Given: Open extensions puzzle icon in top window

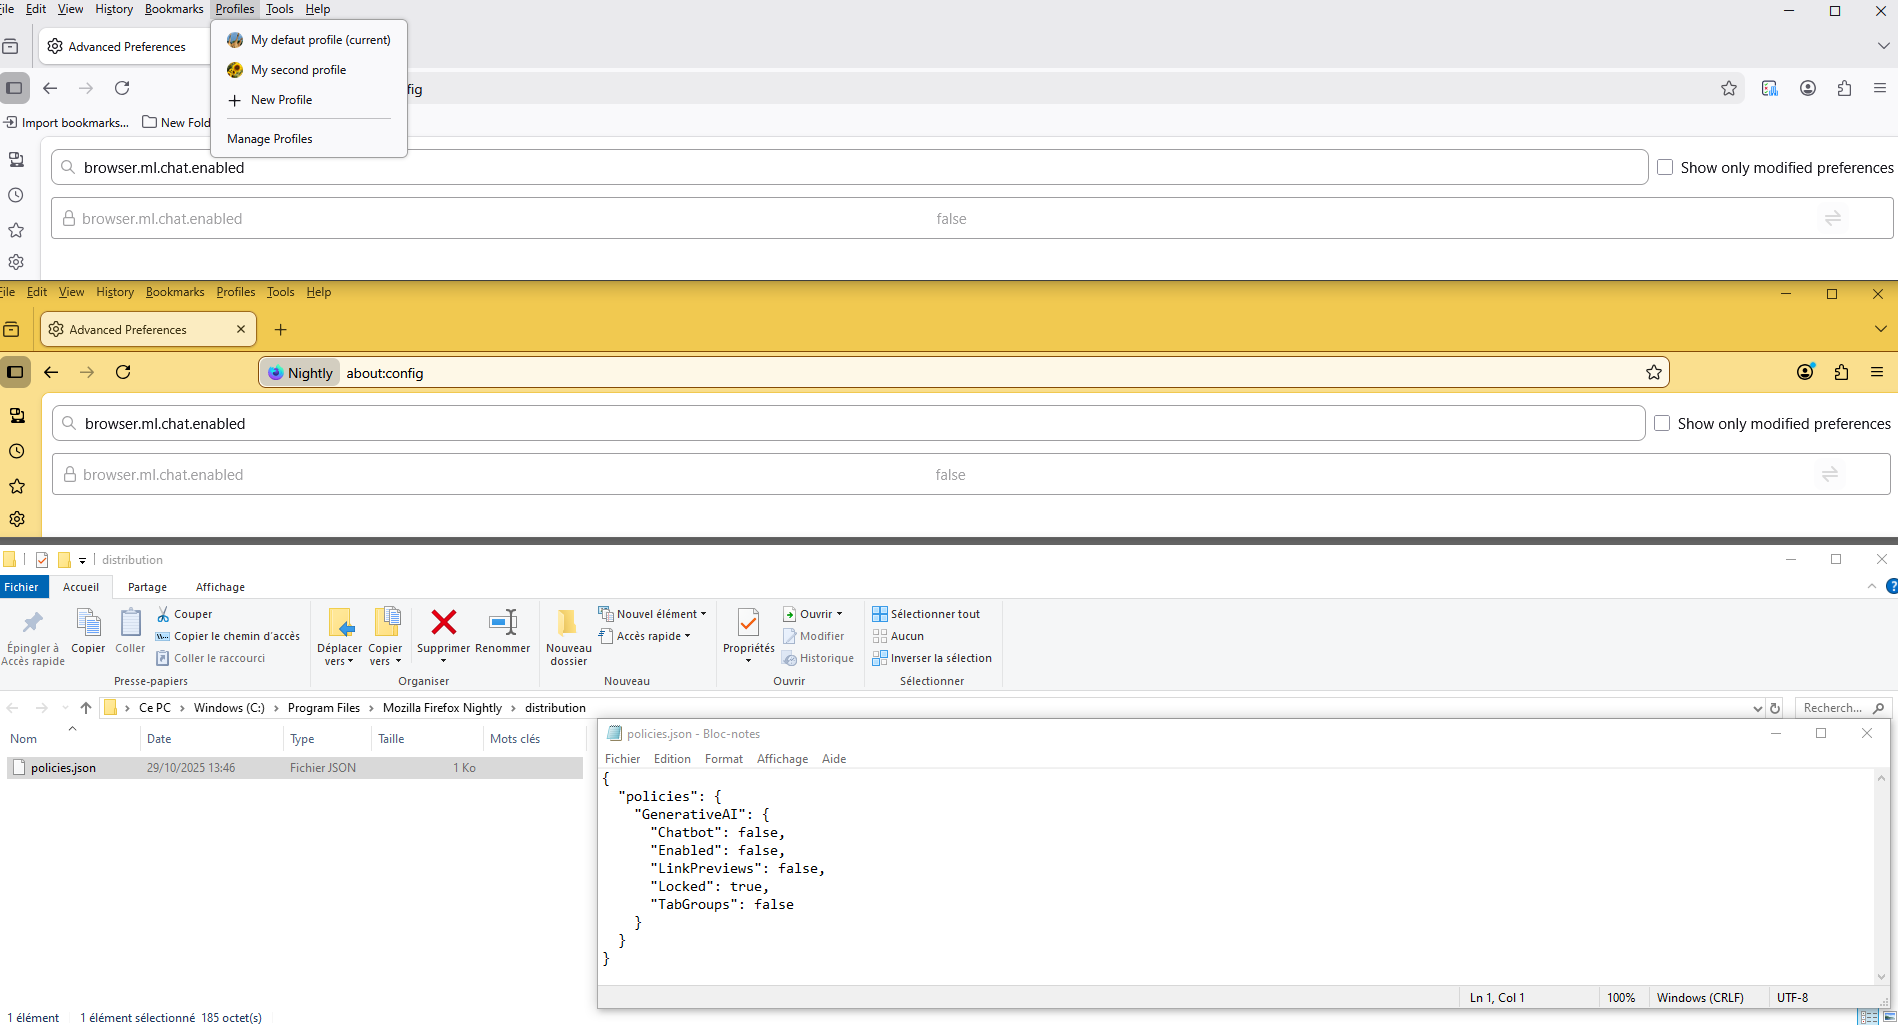Looking at the screenshot, I should tap(1844, 88).
